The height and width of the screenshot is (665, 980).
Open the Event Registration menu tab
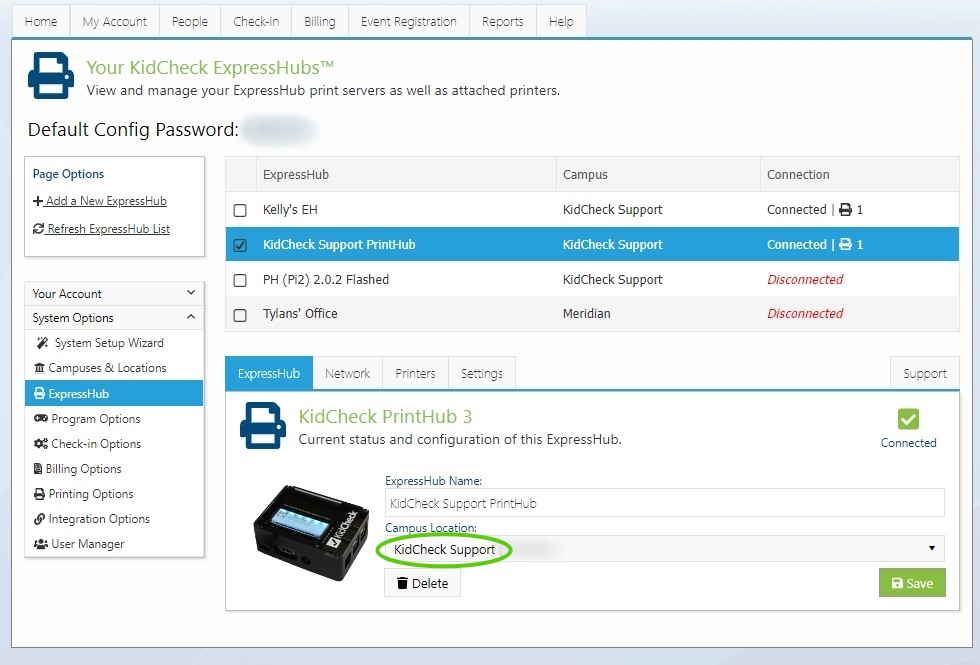[409, 21]
